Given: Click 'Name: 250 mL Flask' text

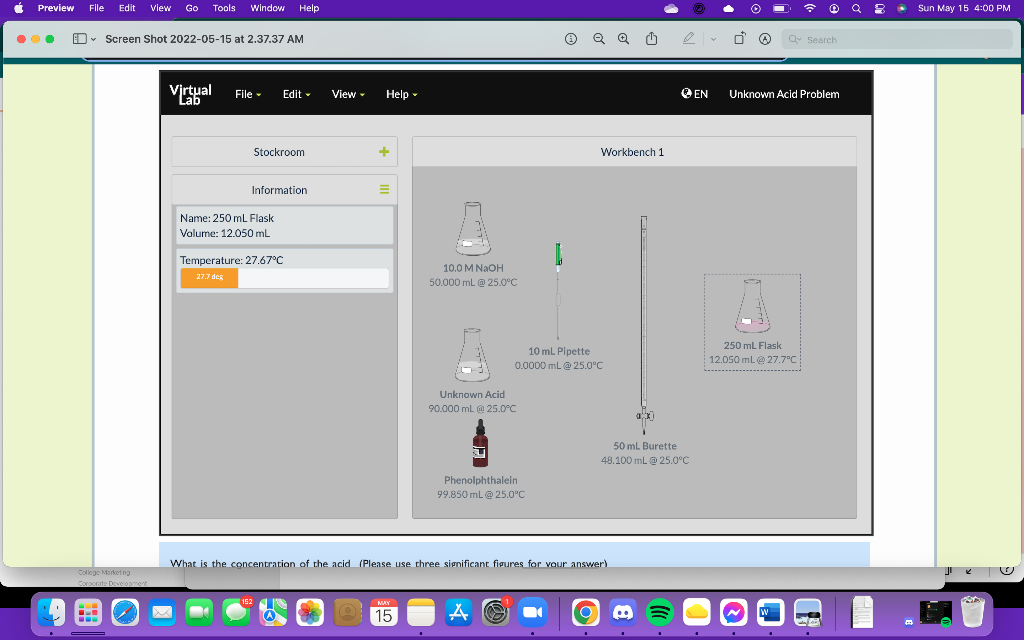Looking at the screenshot, I should (227, 218).
